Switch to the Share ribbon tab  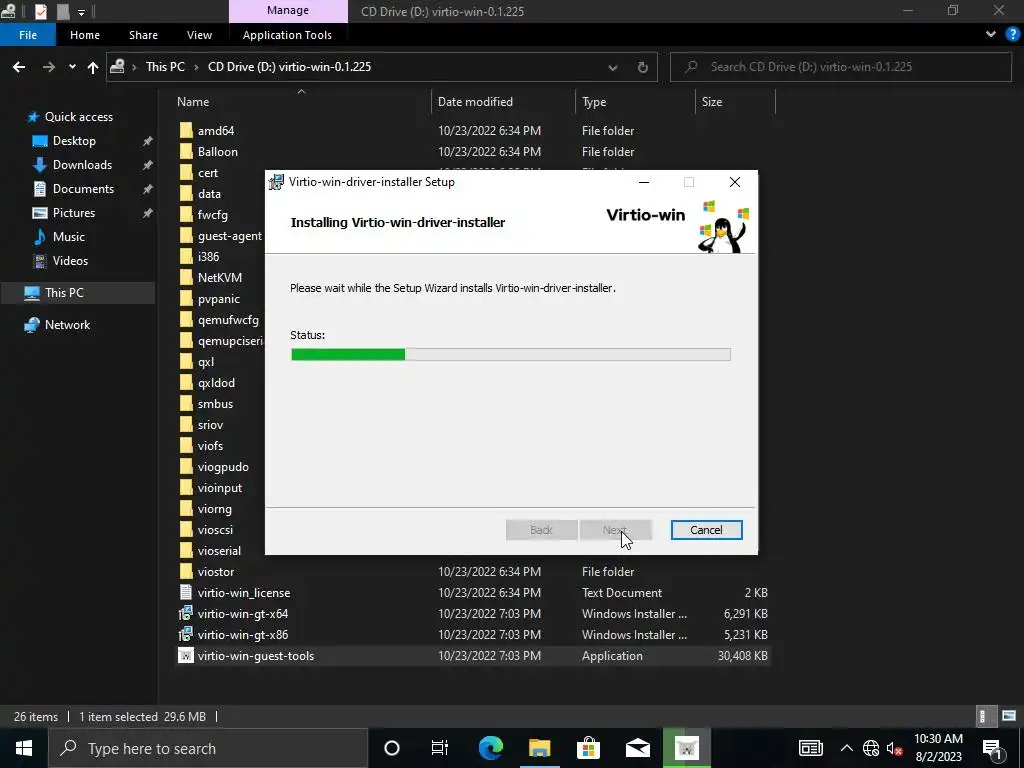tap(143, 35)
